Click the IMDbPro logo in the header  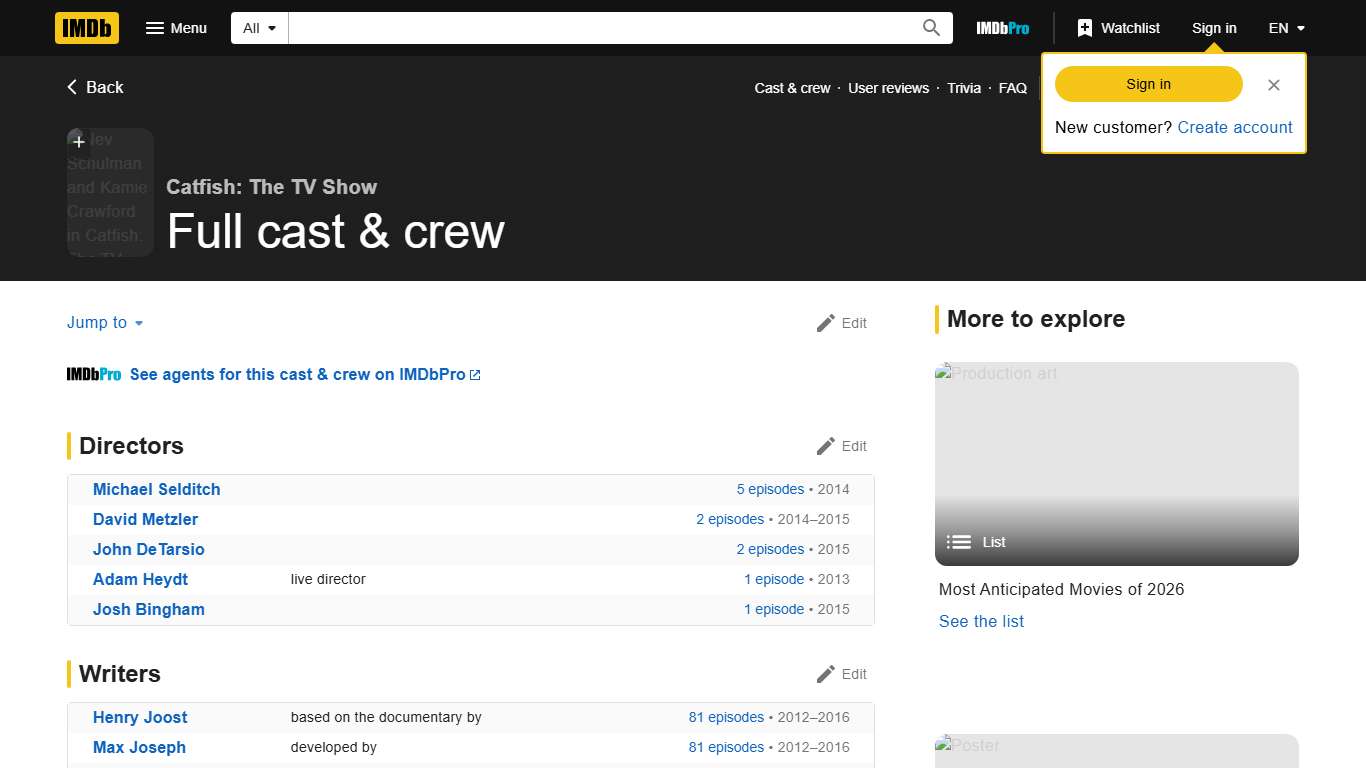1002,28
